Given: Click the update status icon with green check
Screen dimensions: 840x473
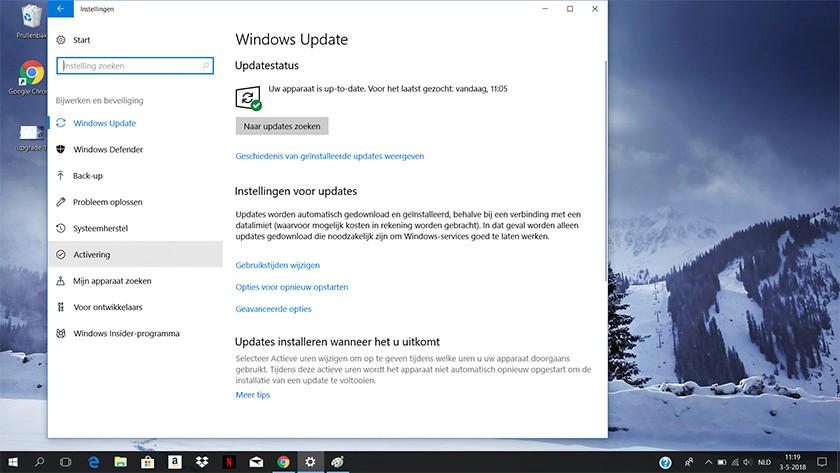Looking at the screenshot, I should click(248, 98).
